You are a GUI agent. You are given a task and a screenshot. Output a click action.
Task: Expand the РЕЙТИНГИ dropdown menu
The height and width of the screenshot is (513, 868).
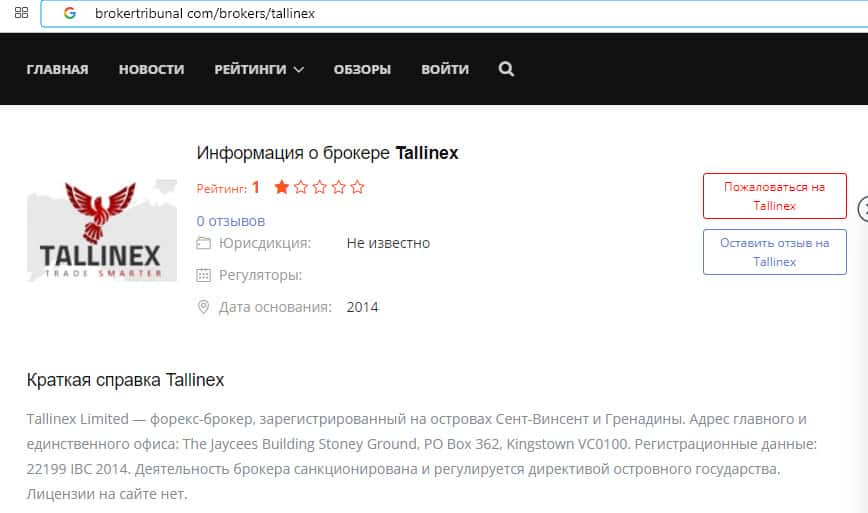tap(259, 69)
